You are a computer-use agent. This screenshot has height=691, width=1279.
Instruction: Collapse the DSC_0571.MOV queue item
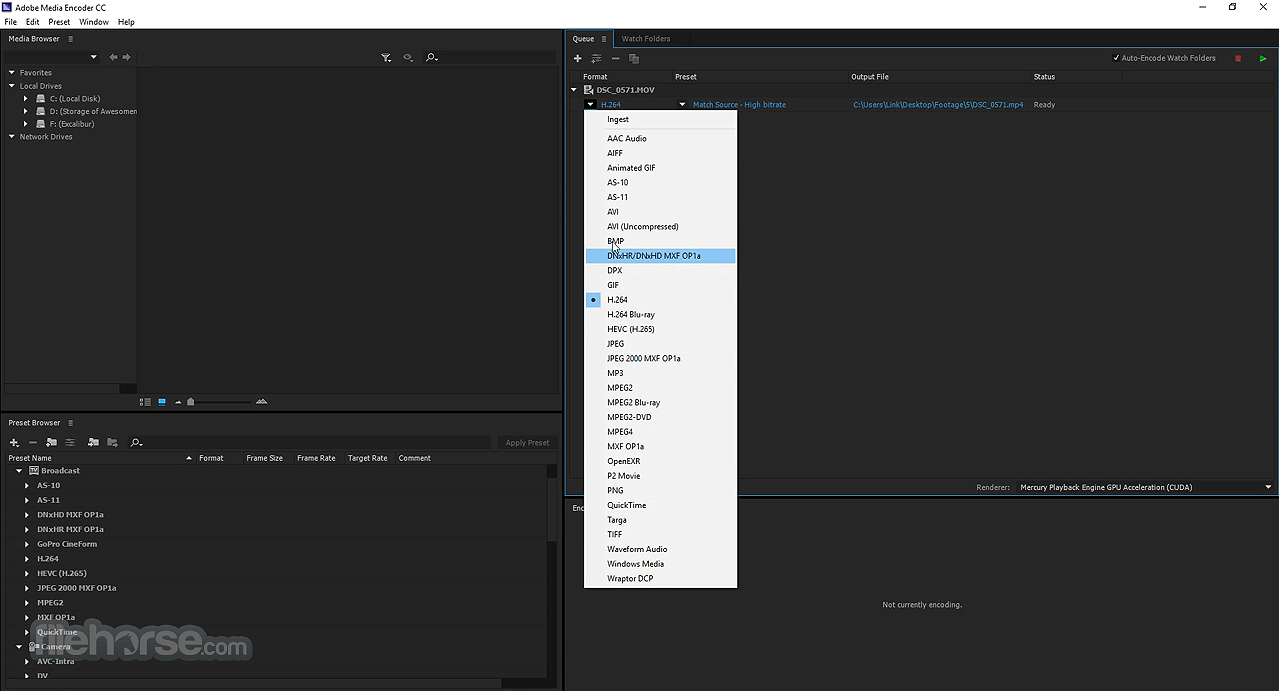(x=574, y=90)
